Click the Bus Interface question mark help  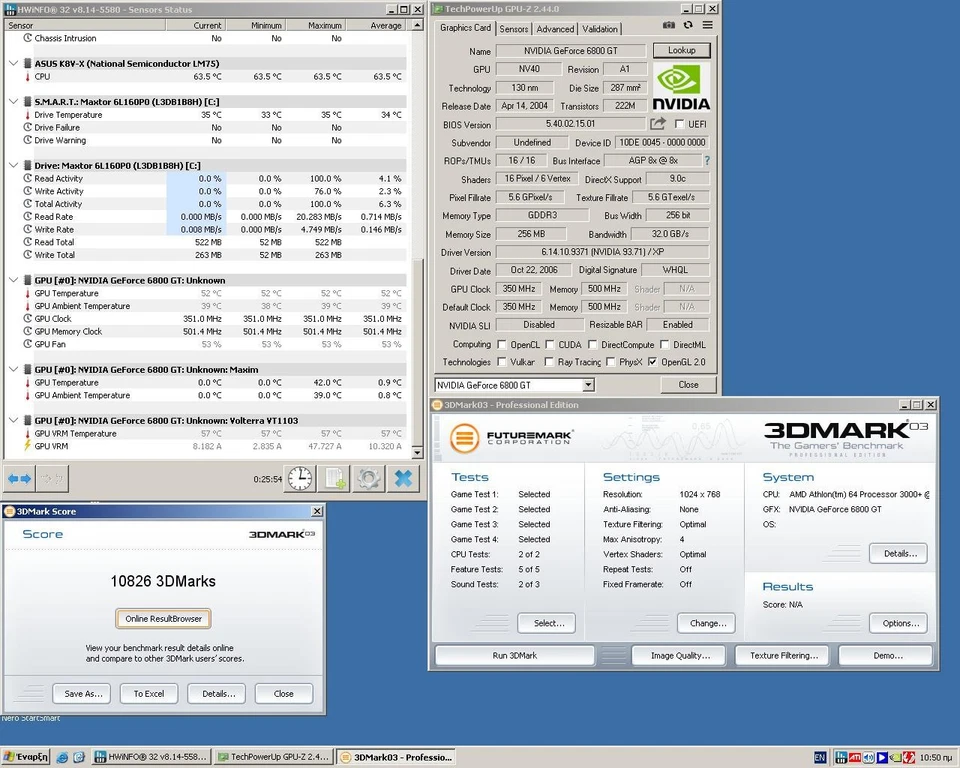click(x=707, y=160)
